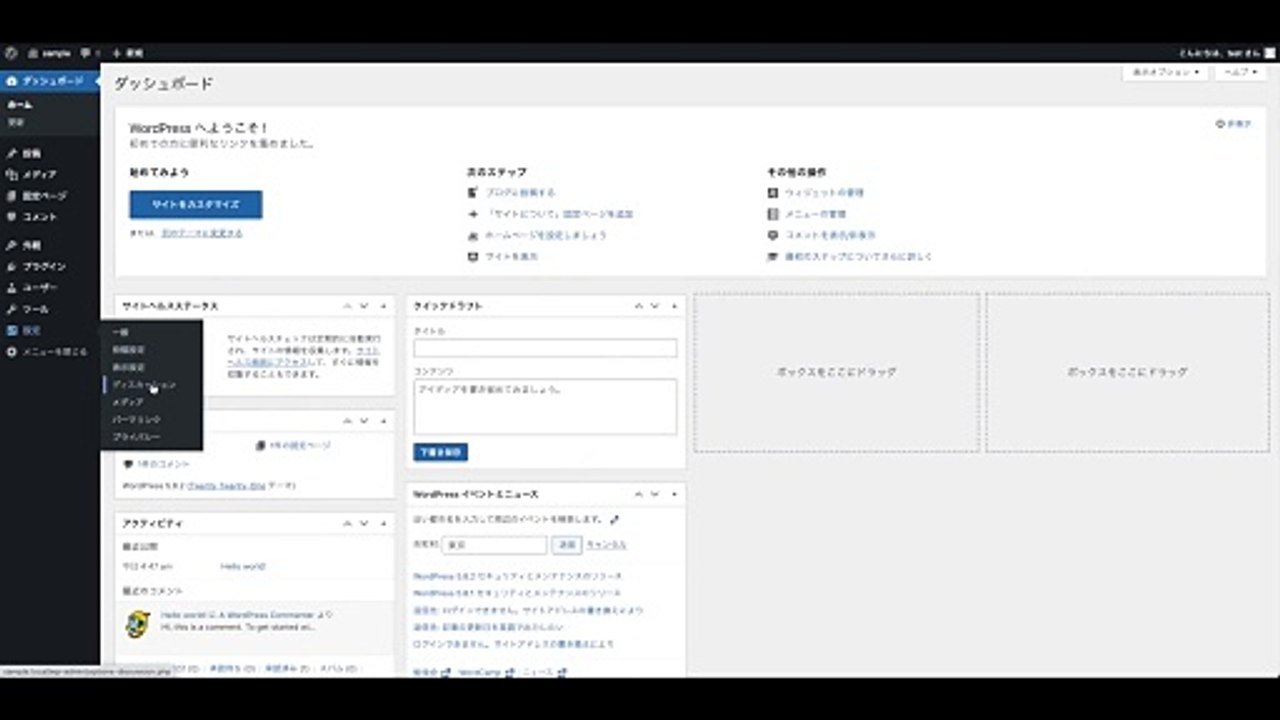Open the Hello world! post link in Activity
This screenshot has width=1280, height=720.
(x=243, y=566)
